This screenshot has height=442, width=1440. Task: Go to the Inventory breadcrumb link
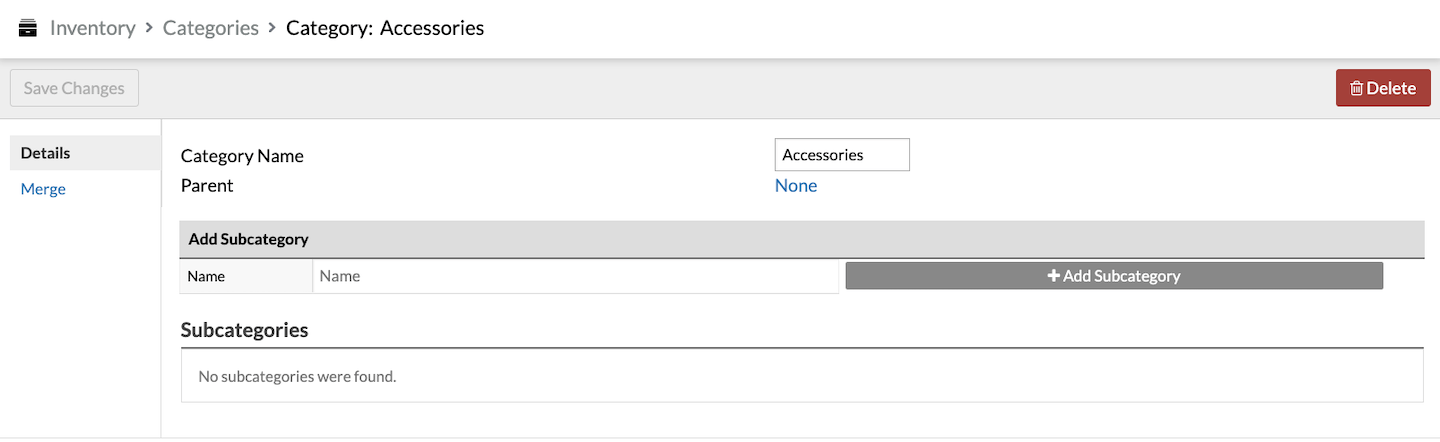coord(92,28)
